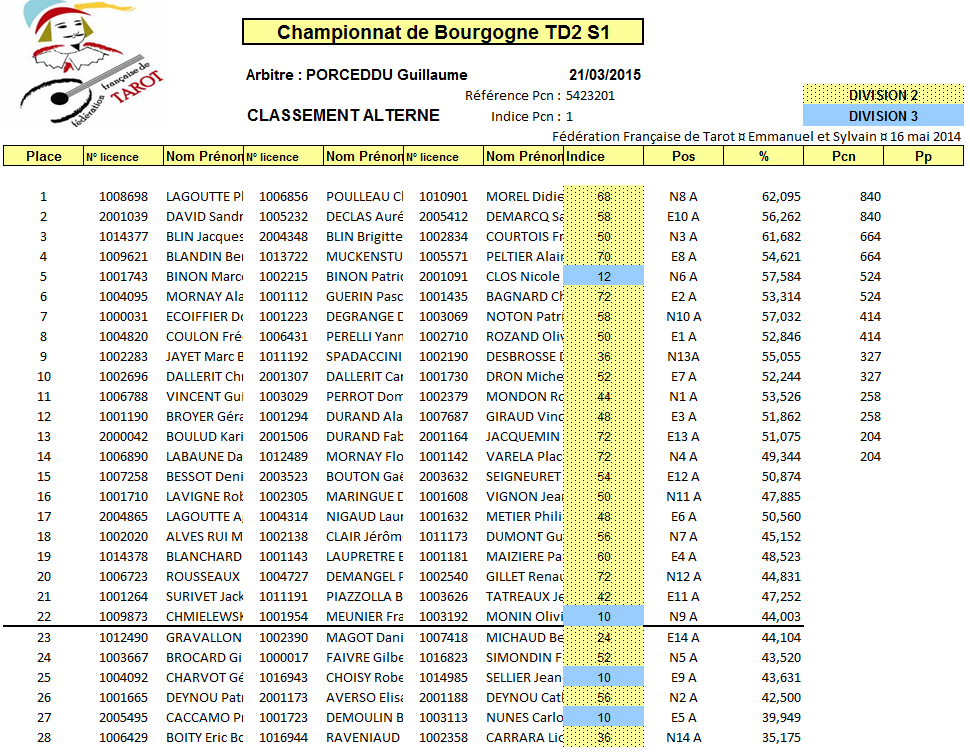Select the name "SEIGNEURET"
This screenshot has width=970, height=752.
[x=523, y=477]
